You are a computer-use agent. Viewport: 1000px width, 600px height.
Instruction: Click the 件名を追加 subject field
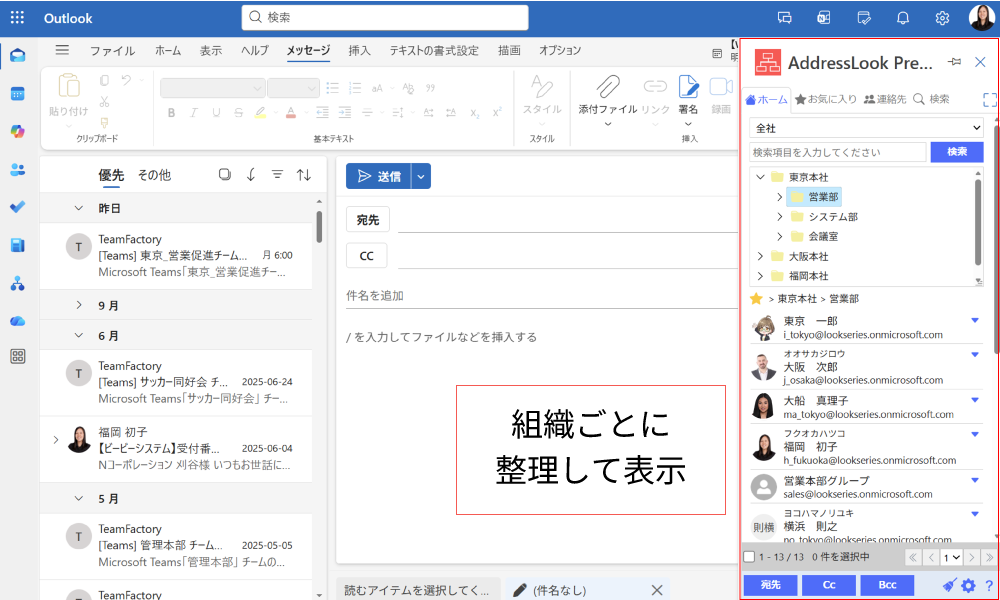(x=540, y=296)
